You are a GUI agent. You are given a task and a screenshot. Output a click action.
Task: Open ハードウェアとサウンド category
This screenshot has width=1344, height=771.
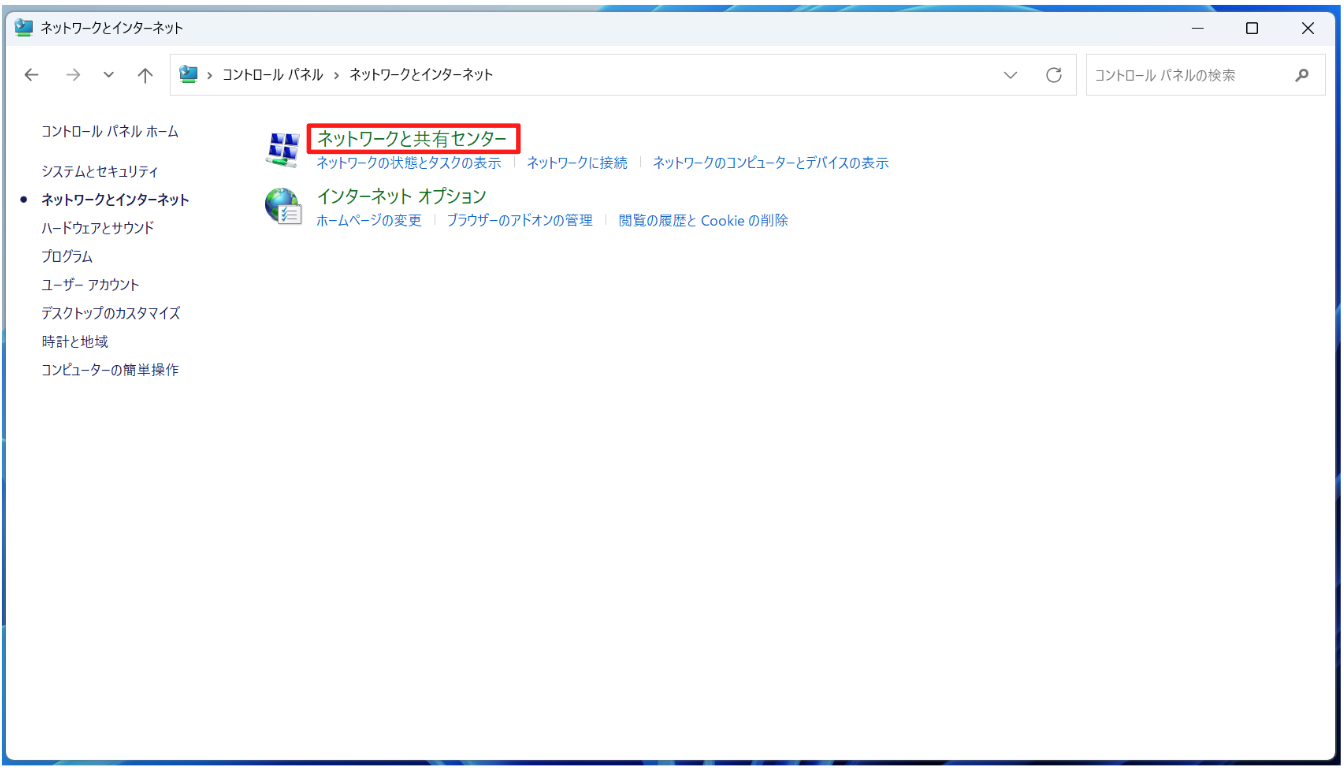98,228
